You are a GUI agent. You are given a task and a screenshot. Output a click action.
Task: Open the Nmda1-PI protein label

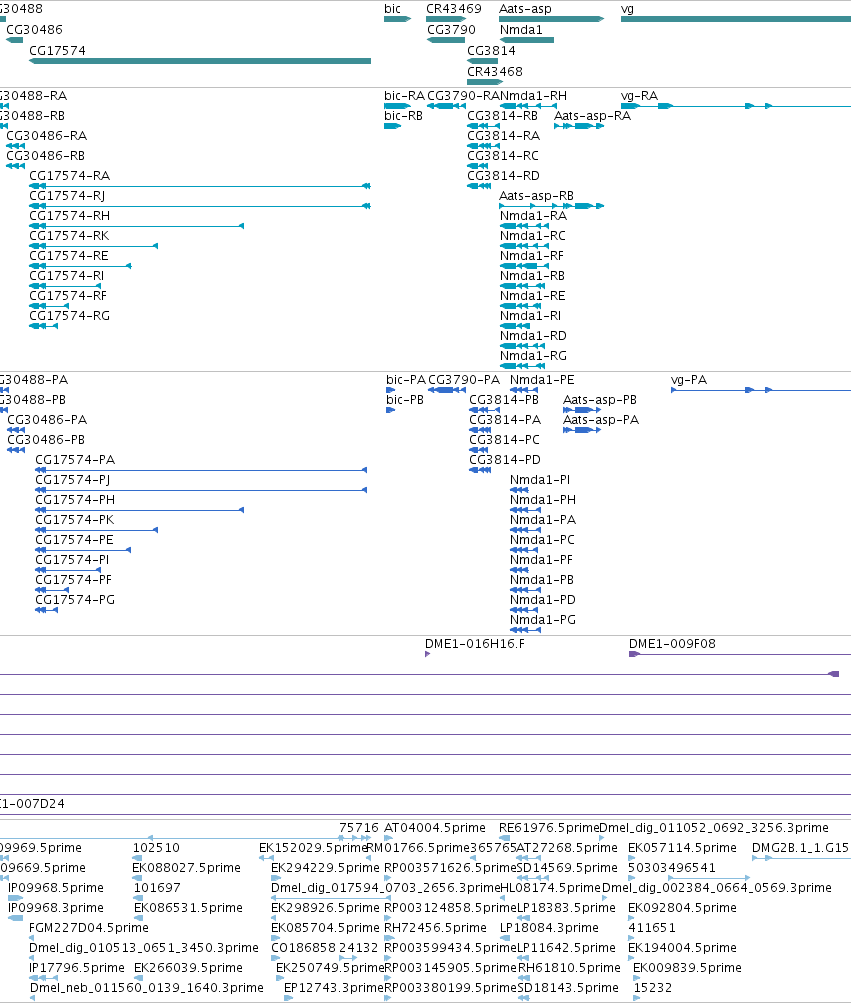(540, 480)
